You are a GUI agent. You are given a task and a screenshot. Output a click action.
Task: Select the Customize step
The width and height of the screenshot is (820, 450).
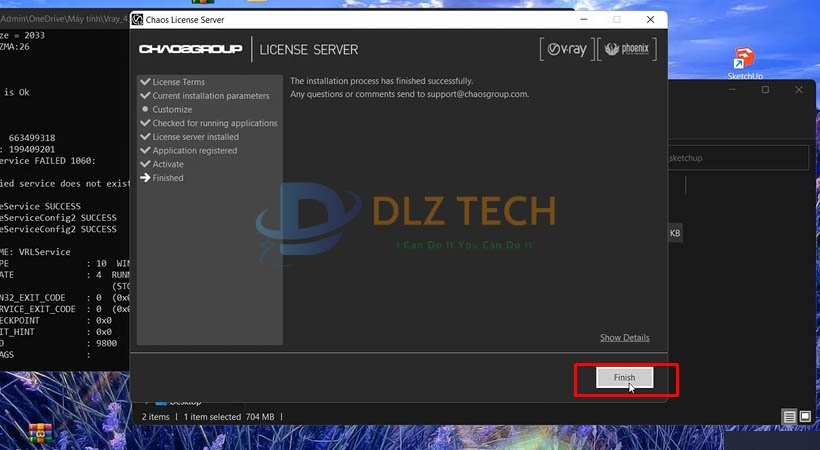(x=172, y=110)
